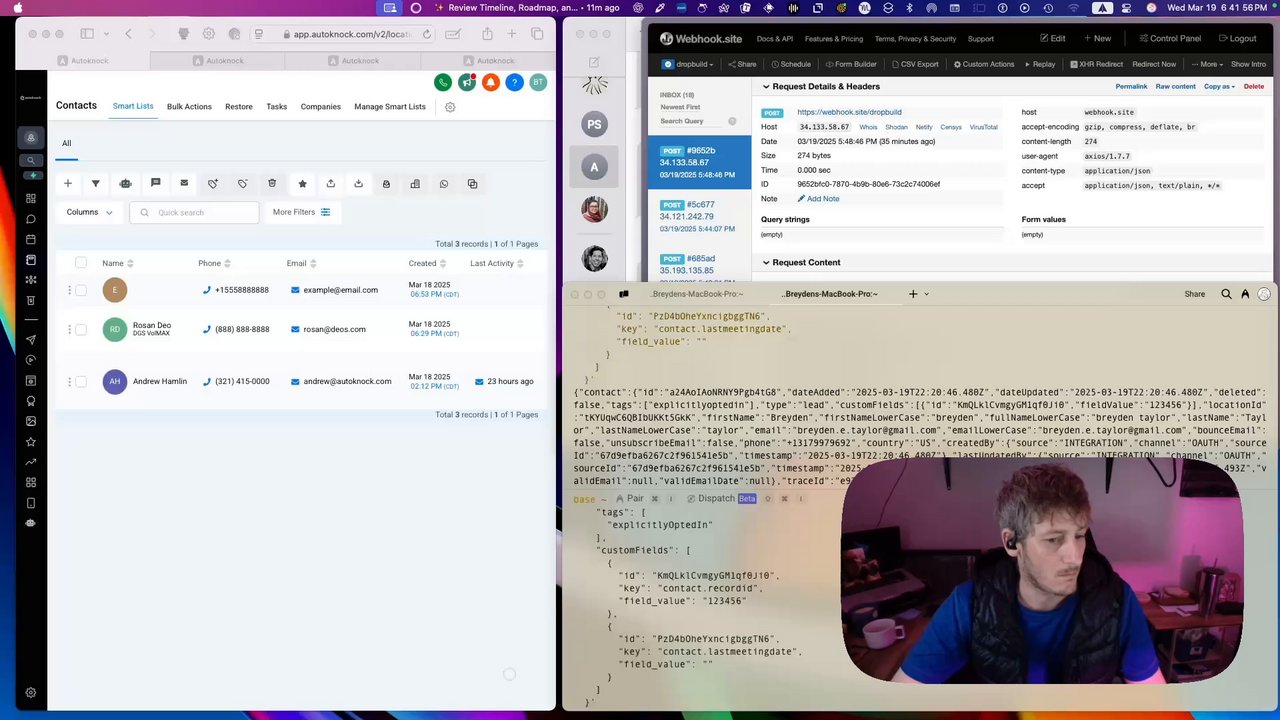Click the star review icon in toolbar

coord(302,184)
